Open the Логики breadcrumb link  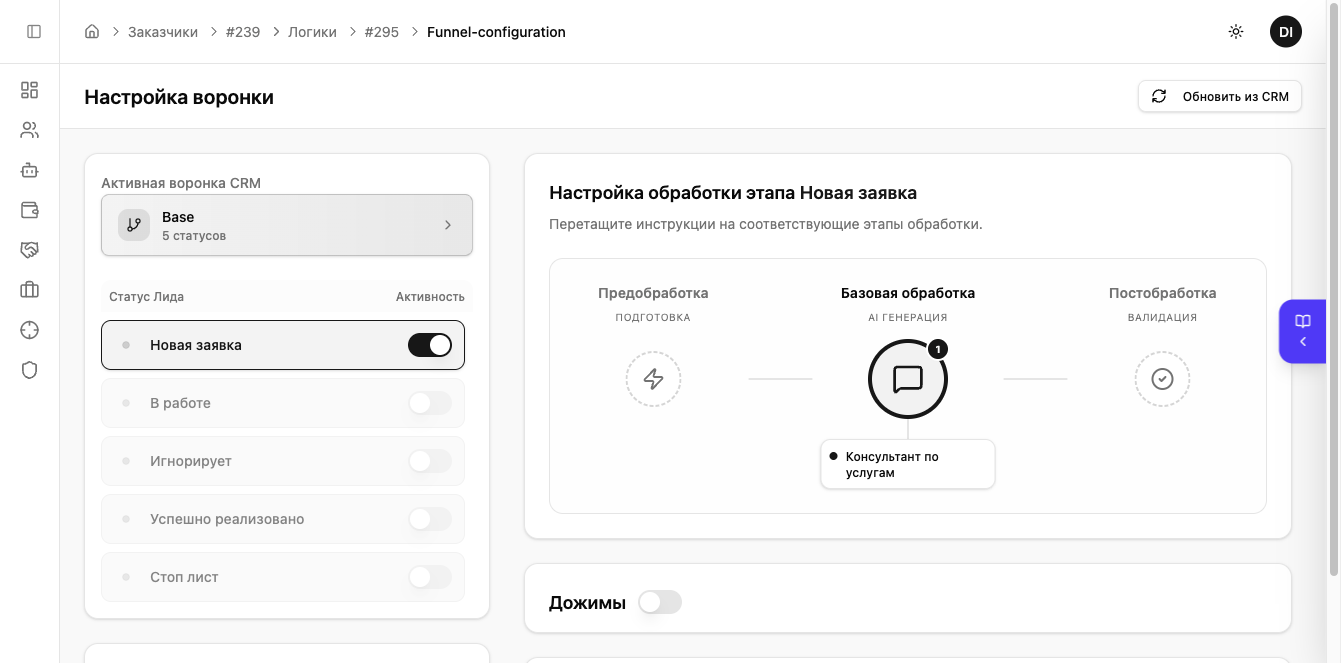coord(312,32)
